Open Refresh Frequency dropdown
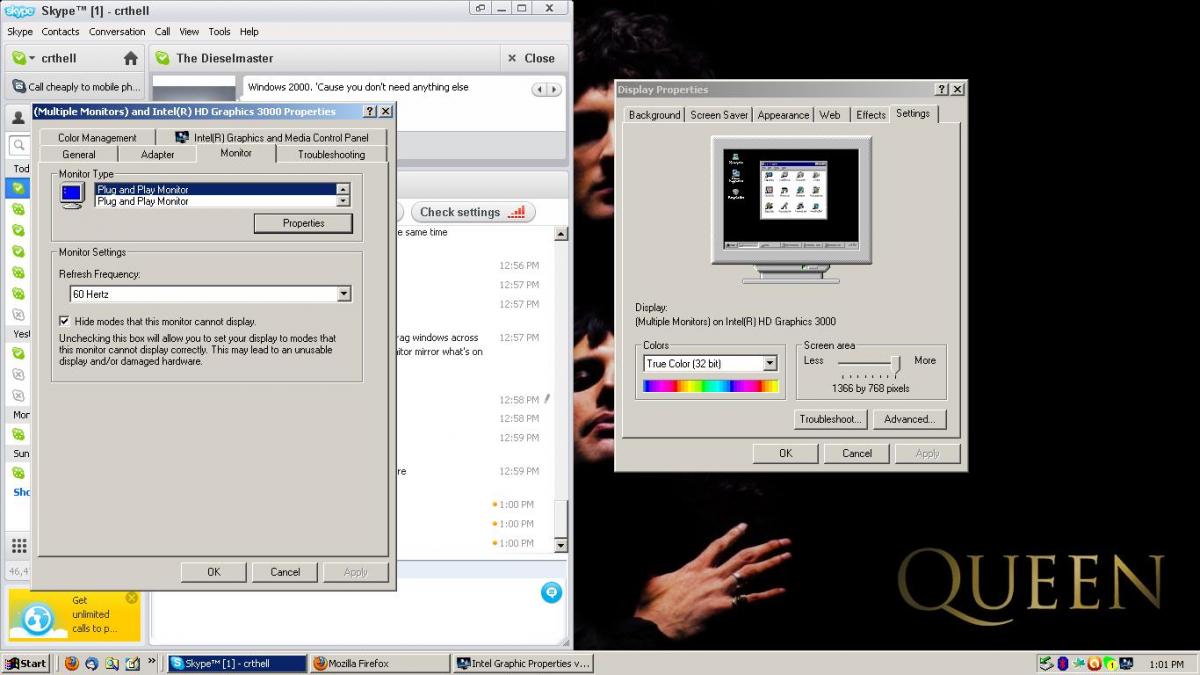Screen dimensions: 1200x675 343,294
